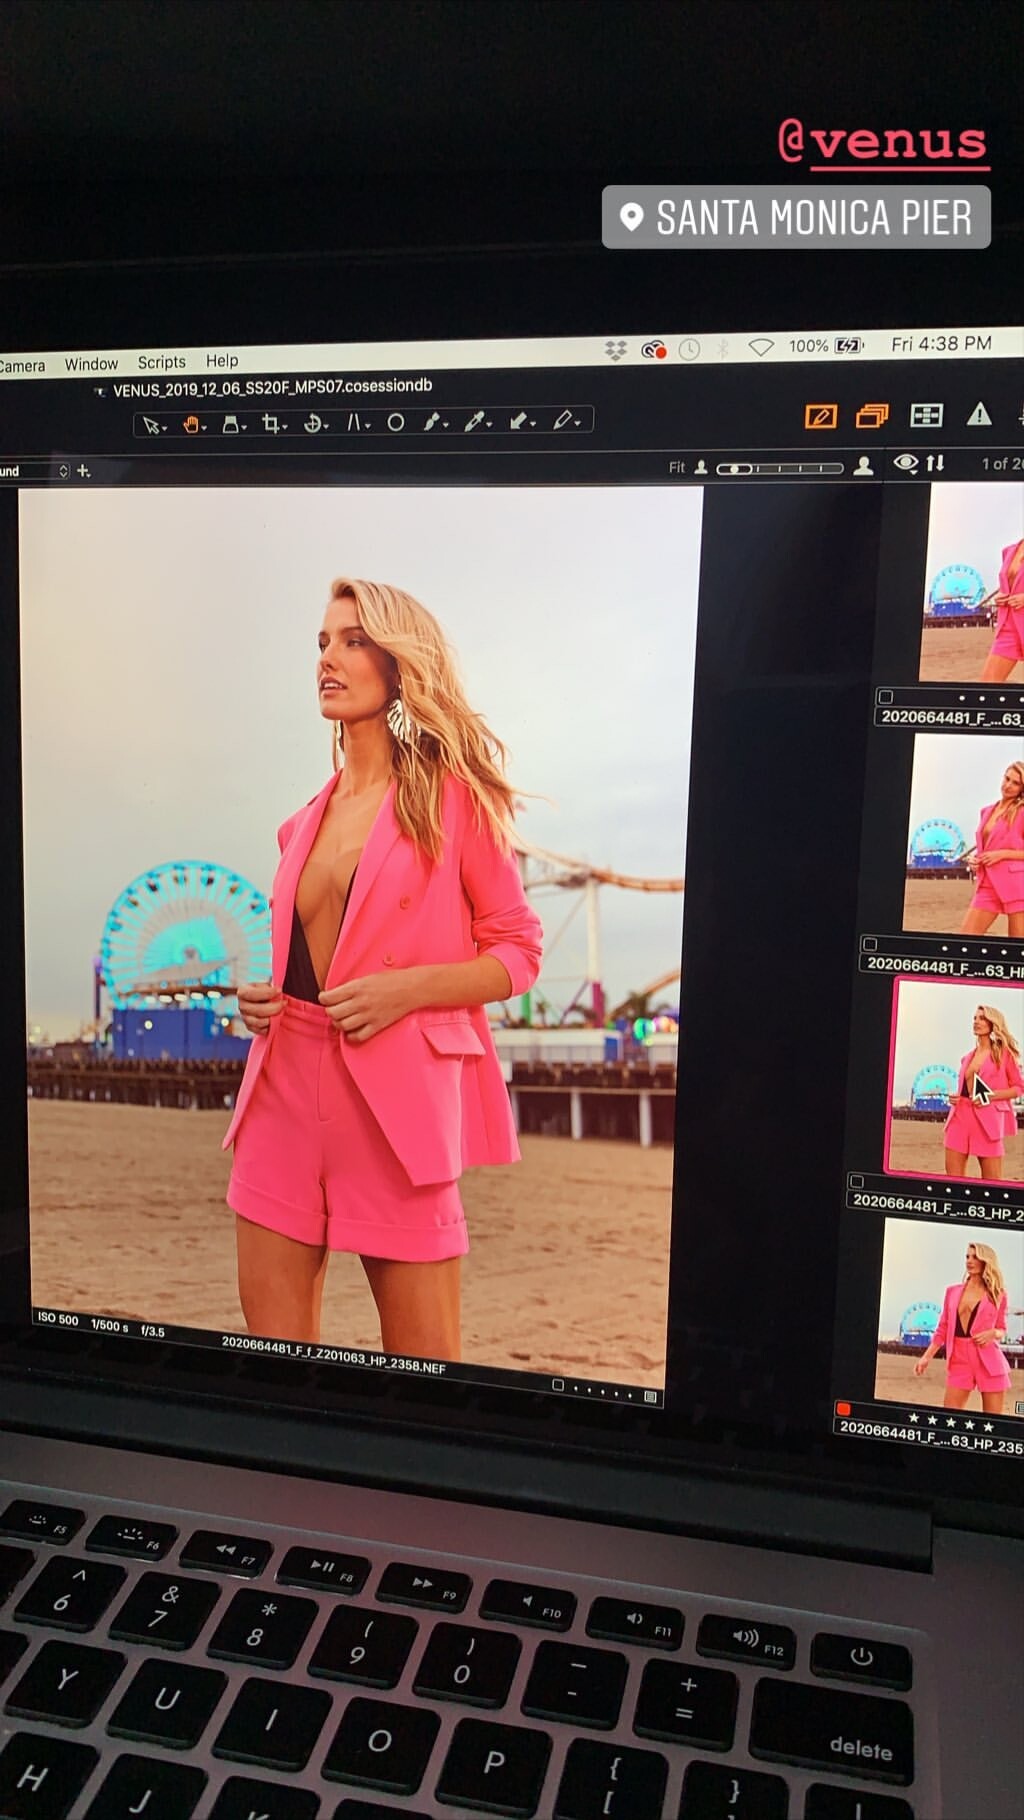Toggle color tag box under main viewer image
This screenshot has height=1820, width=1024.
pos(558,1385)
